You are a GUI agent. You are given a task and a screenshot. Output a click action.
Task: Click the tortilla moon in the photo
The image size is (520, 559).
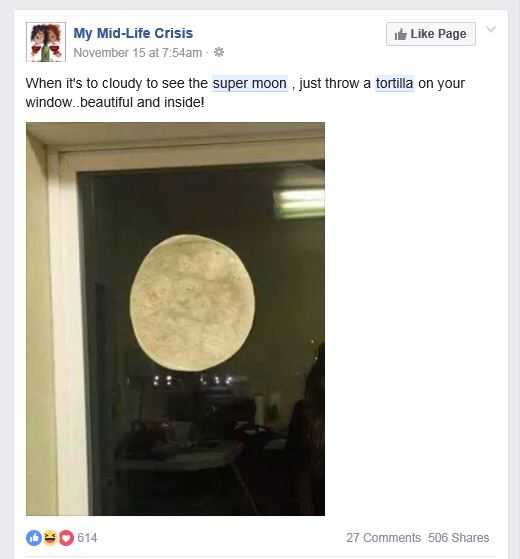click(x=192, y=303)
